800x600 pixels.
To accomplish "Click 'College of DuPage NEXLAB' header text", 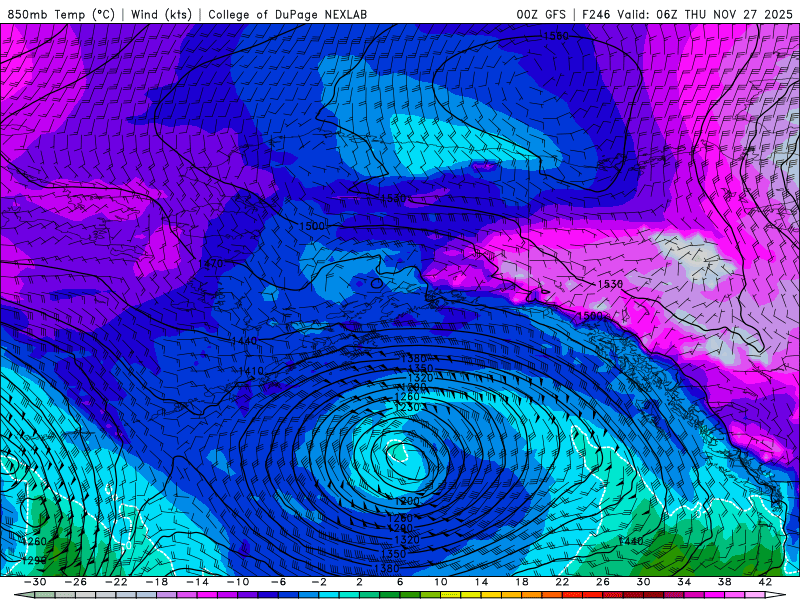I will [287, 14].
